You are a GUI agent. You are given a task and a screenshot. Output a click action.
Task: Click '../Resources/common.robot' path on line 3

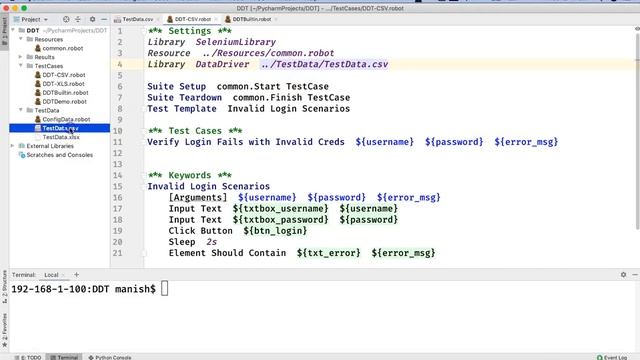(268, 53)
